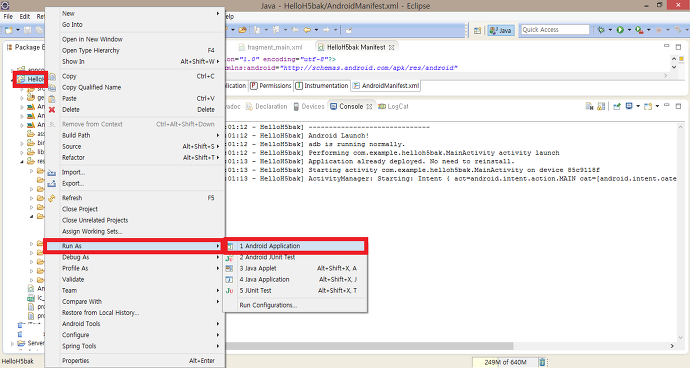Choose Delete from the context menu
Image resolution: width=690 pixels, height=368 pixels.
pyautogui.click(x=134, y=110)
